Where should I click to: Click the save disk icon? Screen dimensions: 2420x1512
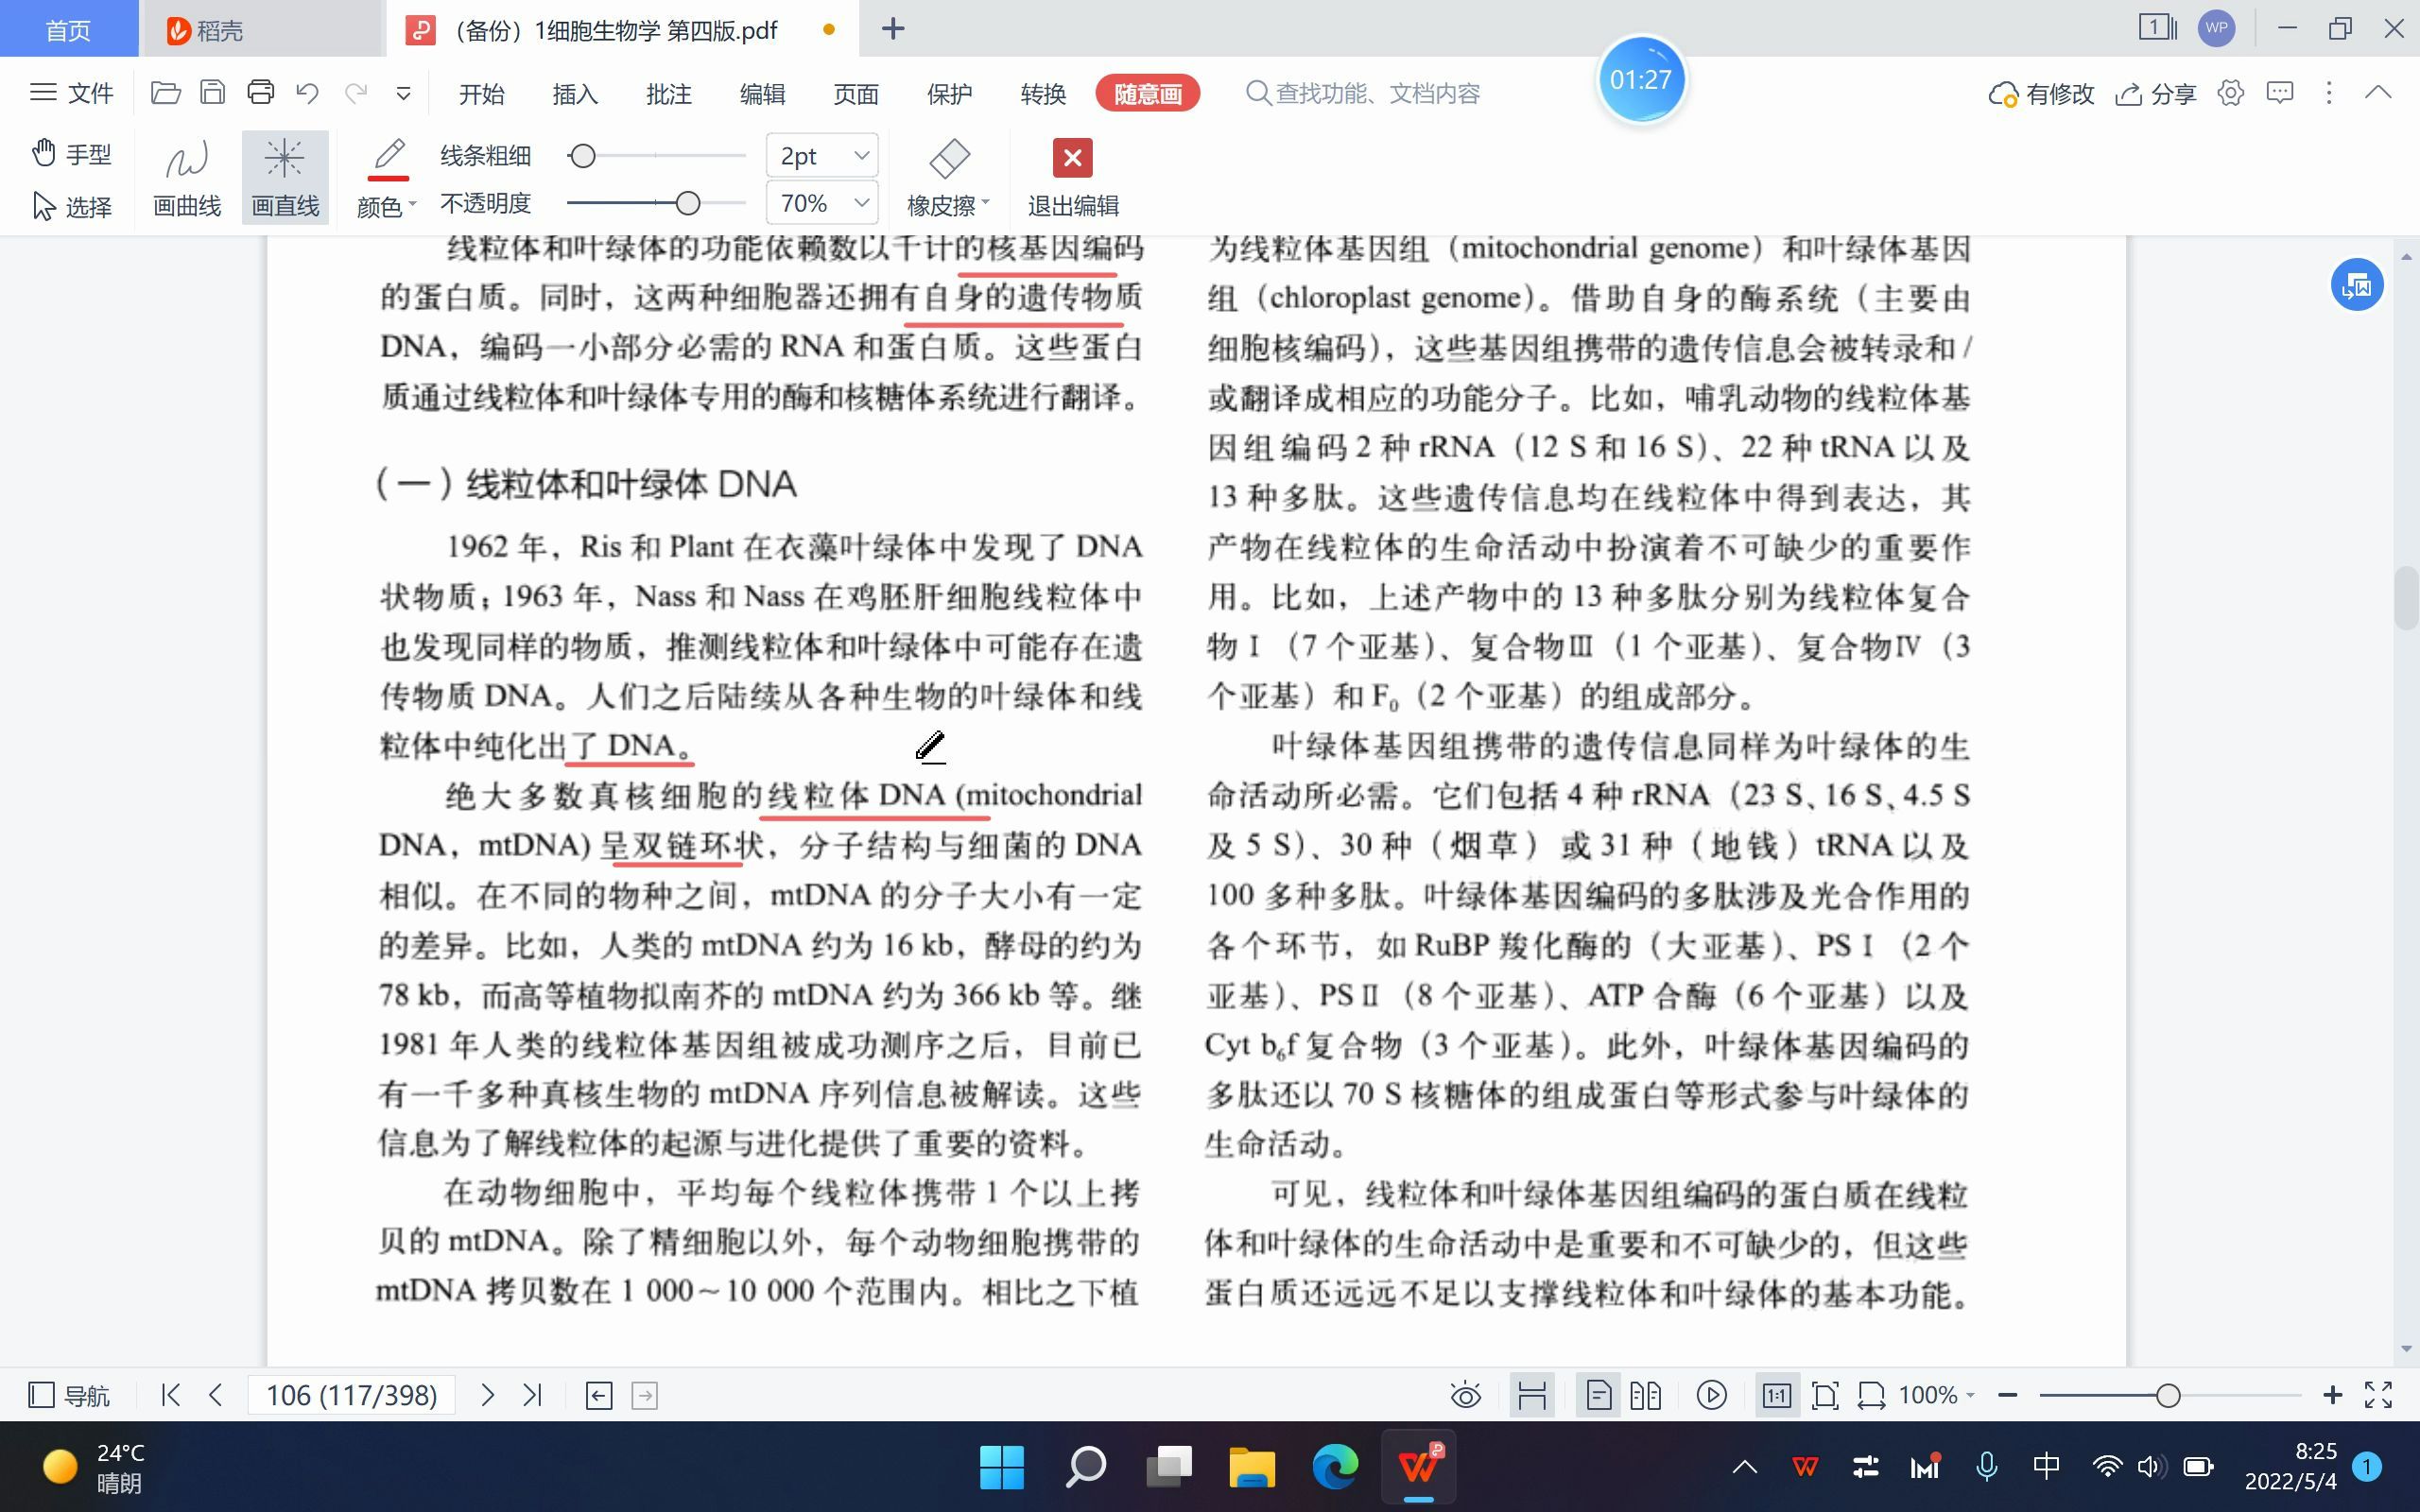pos(213,93)
